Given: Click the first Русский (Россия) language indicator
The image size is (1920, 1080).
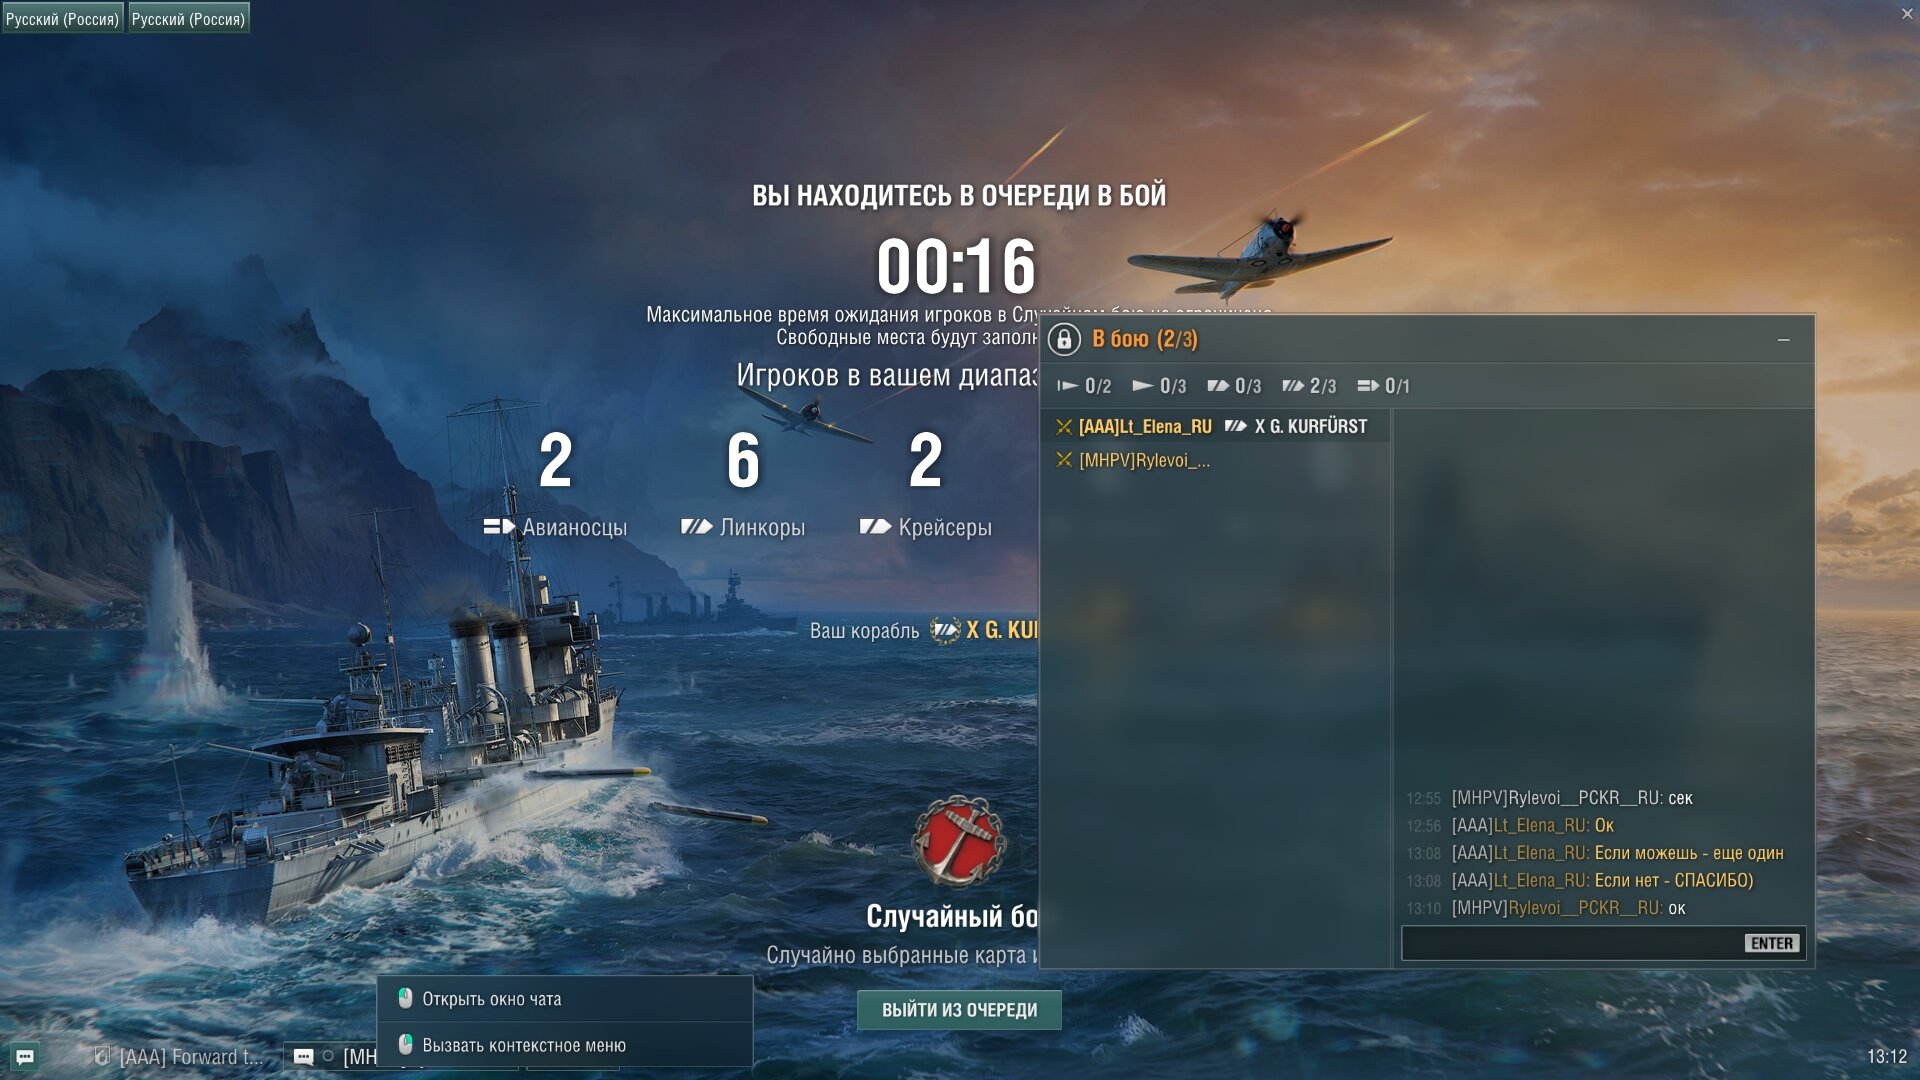Looking at the screenshot, I should (x=62, y=18).
